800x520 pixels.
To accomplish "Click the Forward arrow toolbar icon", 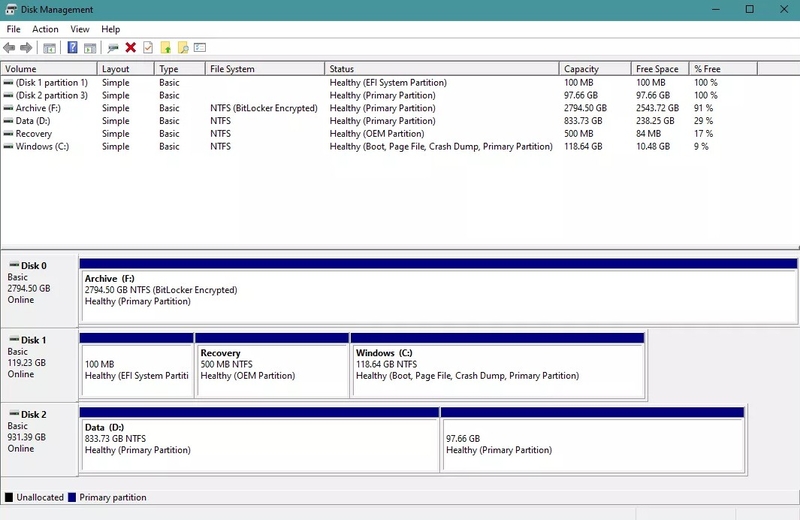I will (26, 48).
